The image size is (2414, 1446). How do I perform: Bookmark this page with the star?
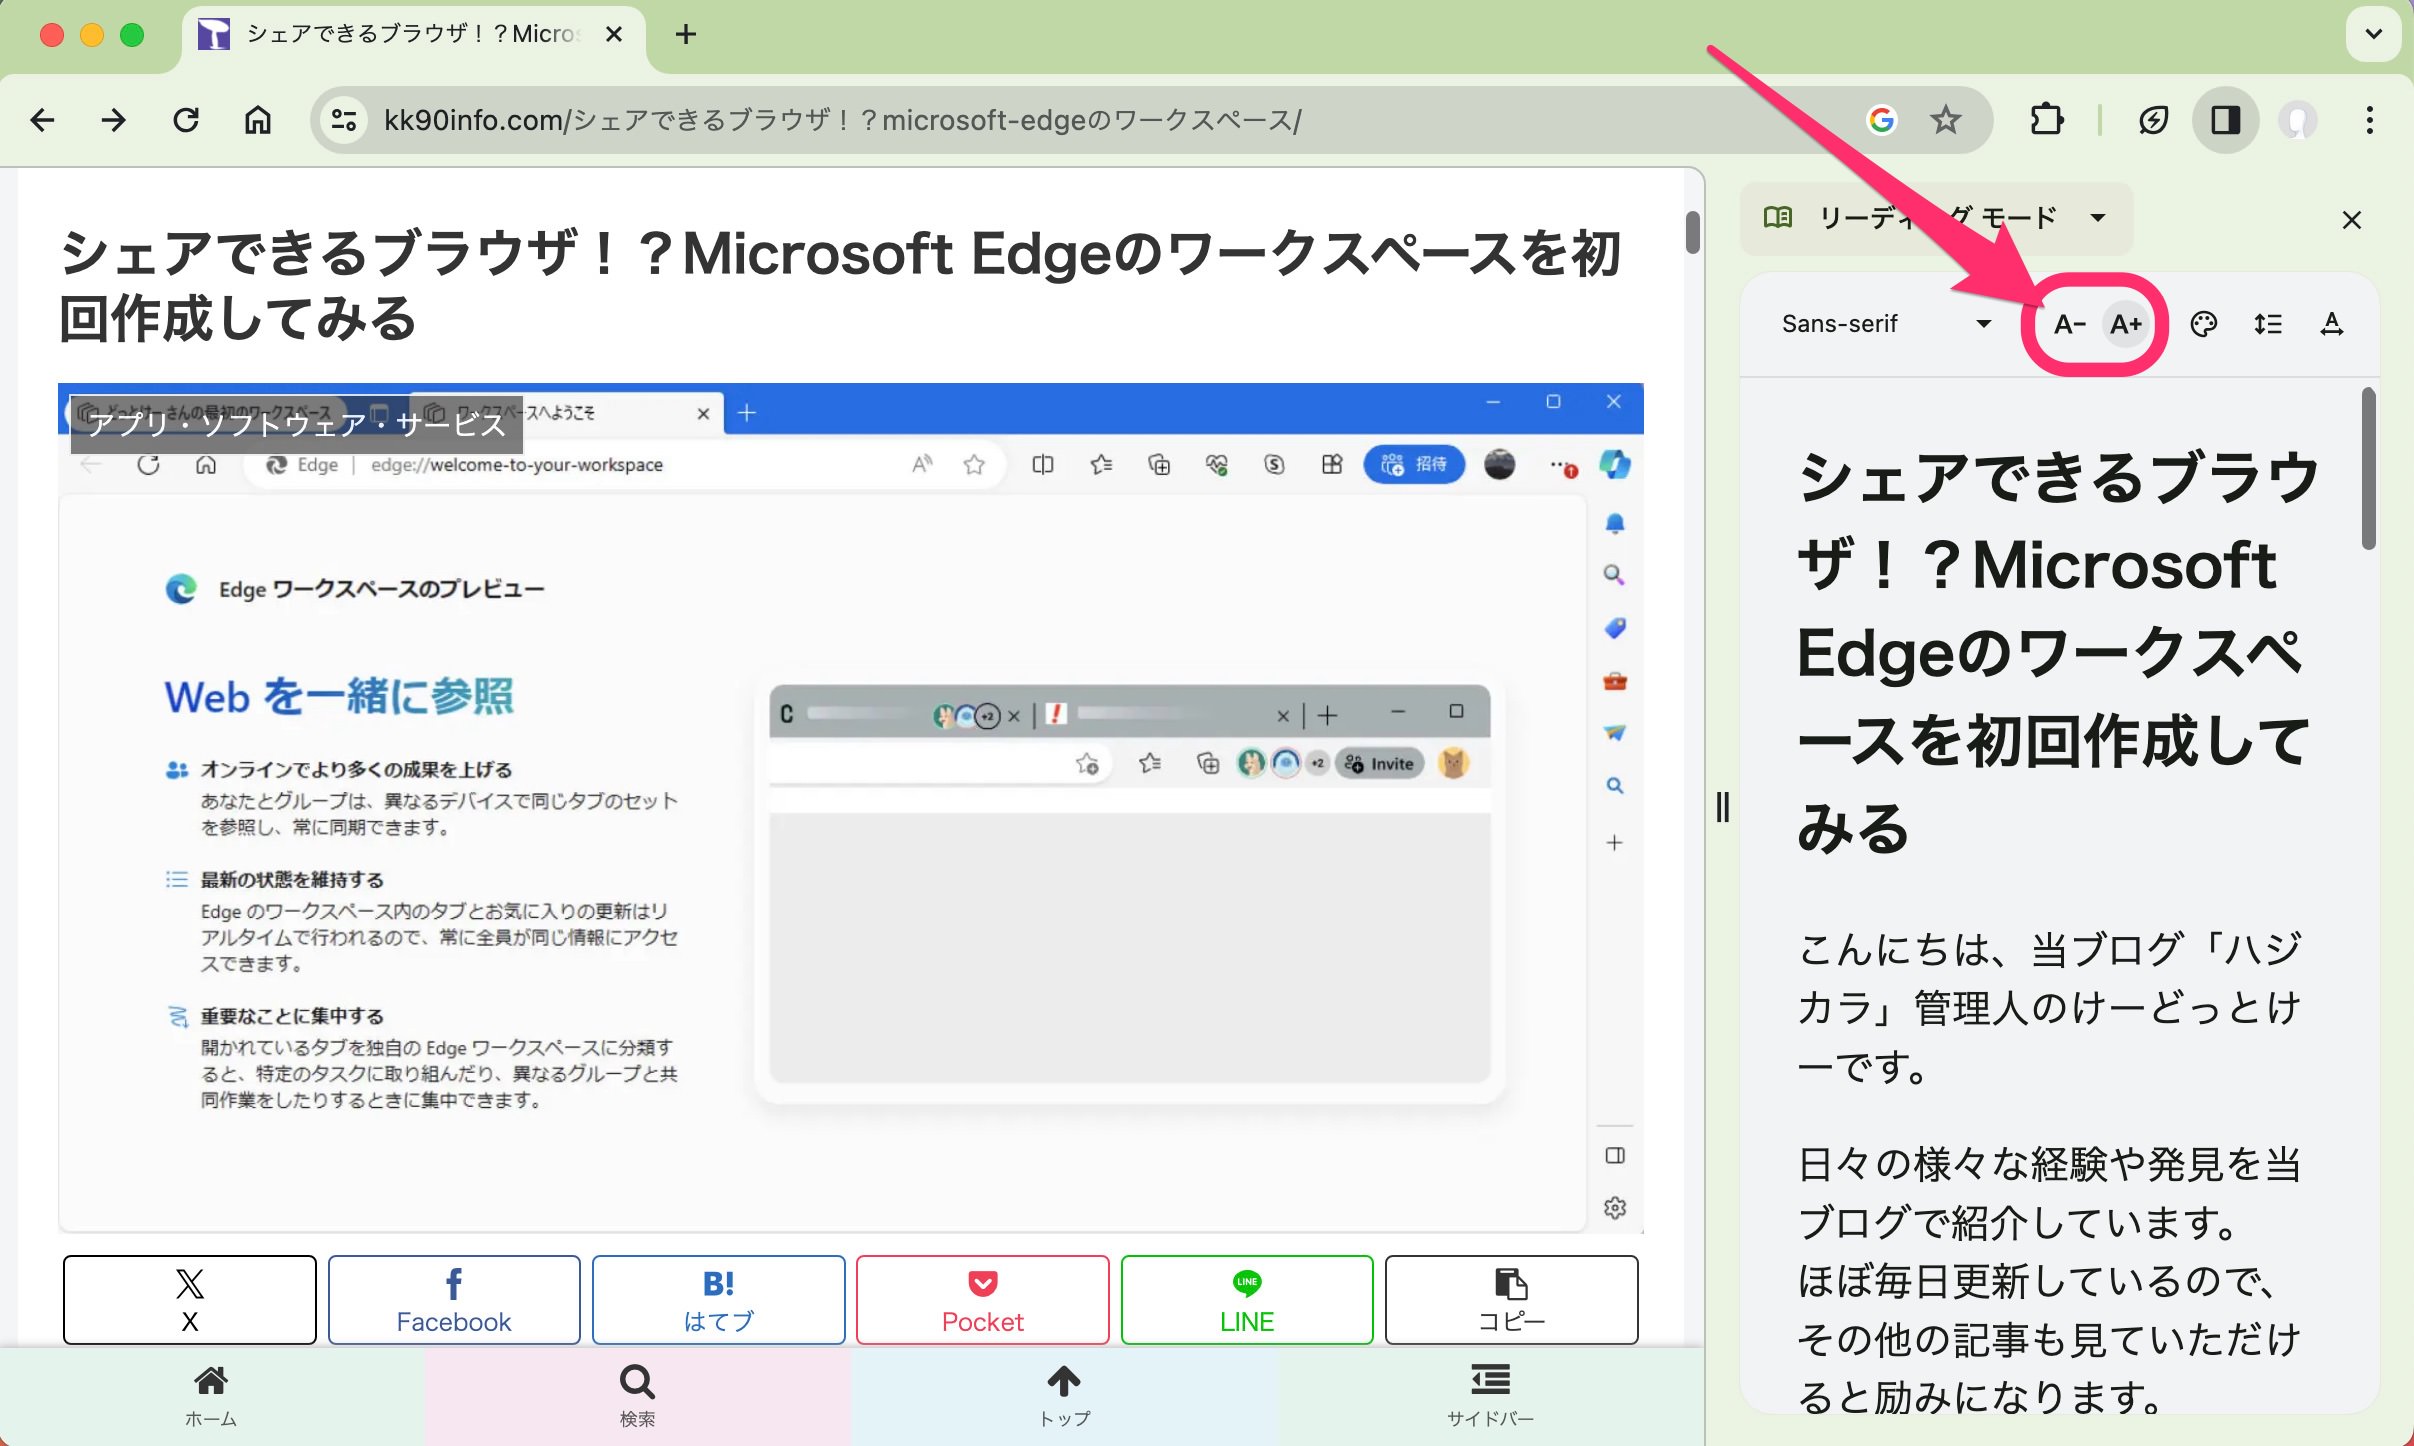click(1946, 120)
